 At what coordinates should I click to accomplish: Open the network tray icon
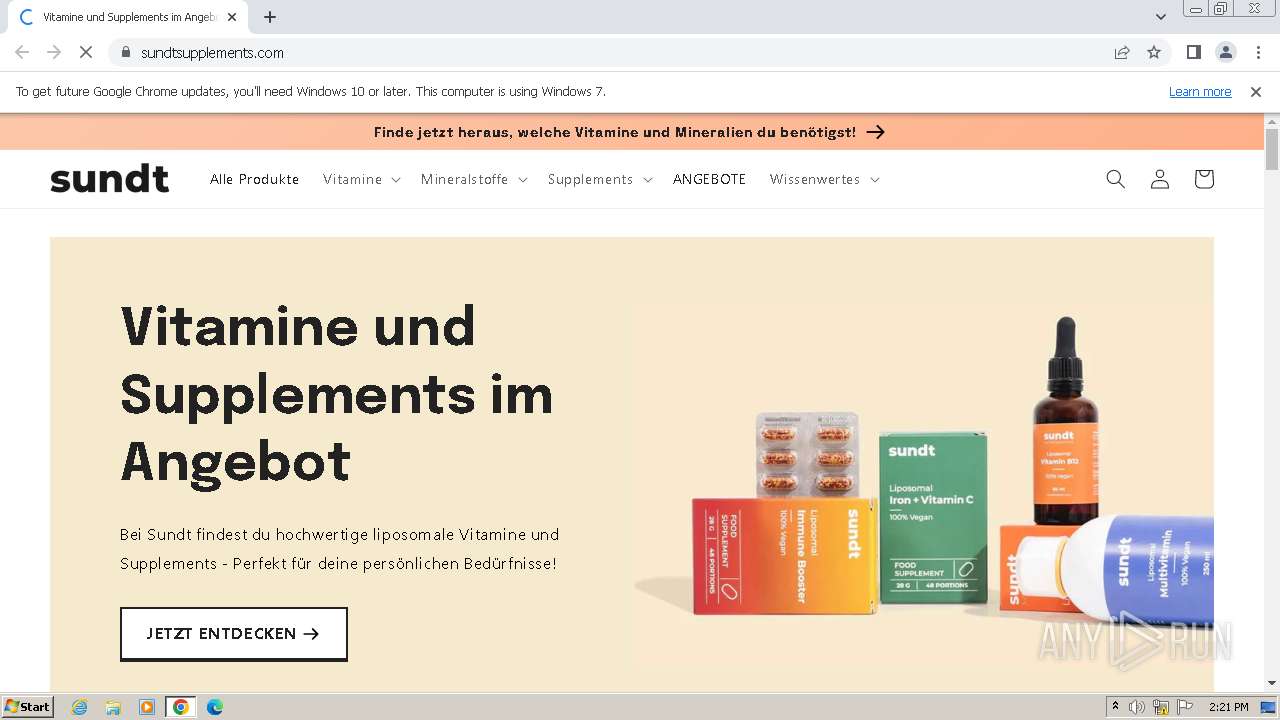click(x=1161, y=707)
